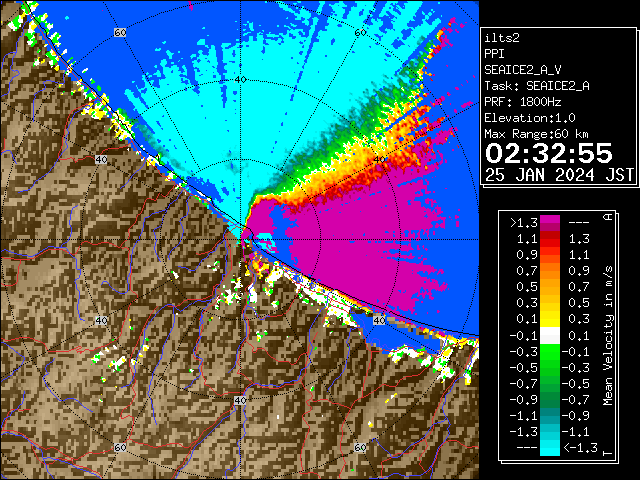Pick the red swatch in the velocity legend
640x480 pixels.
point(550,242)
